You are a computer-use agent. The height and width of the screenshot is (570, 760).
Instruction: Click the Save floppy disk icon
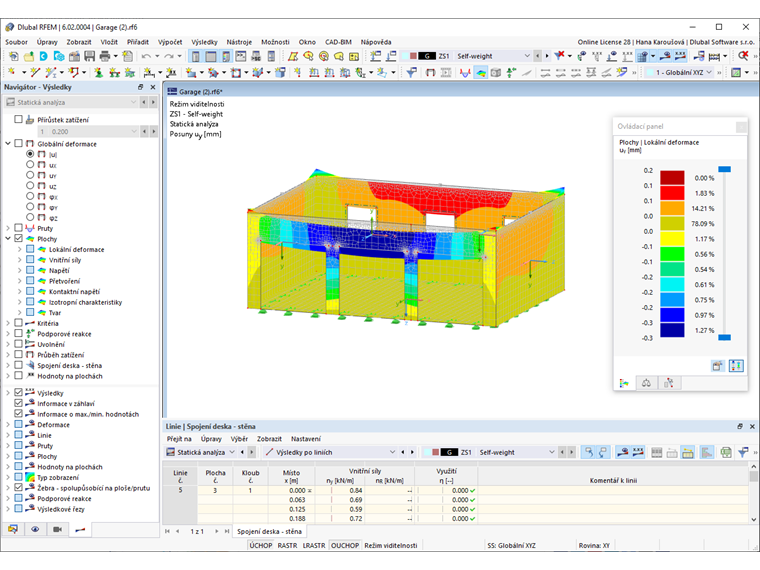(90, 56)
